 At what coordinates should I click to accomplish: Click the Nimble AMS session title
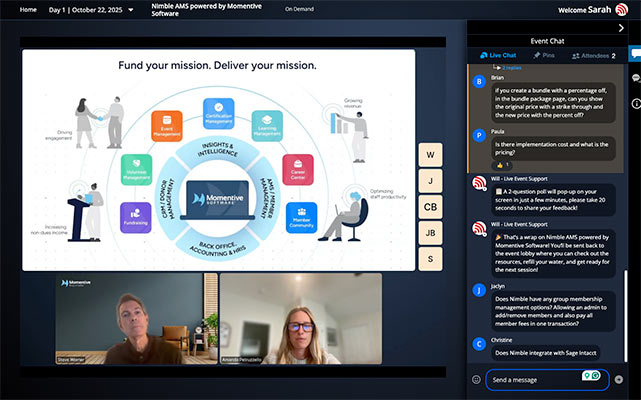click(206, 10)
